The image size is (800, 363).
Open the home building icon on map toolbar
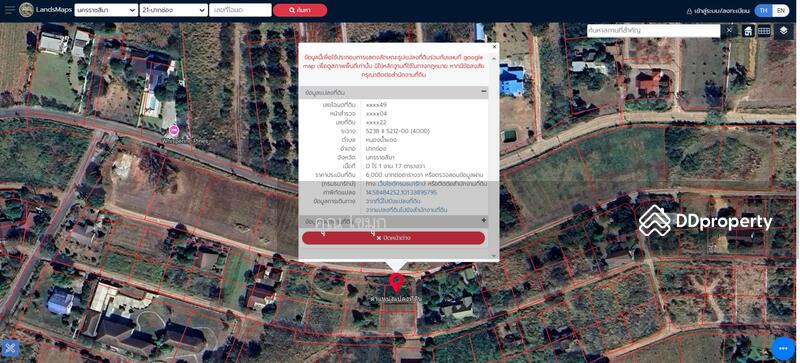click(x=748, y=31)
